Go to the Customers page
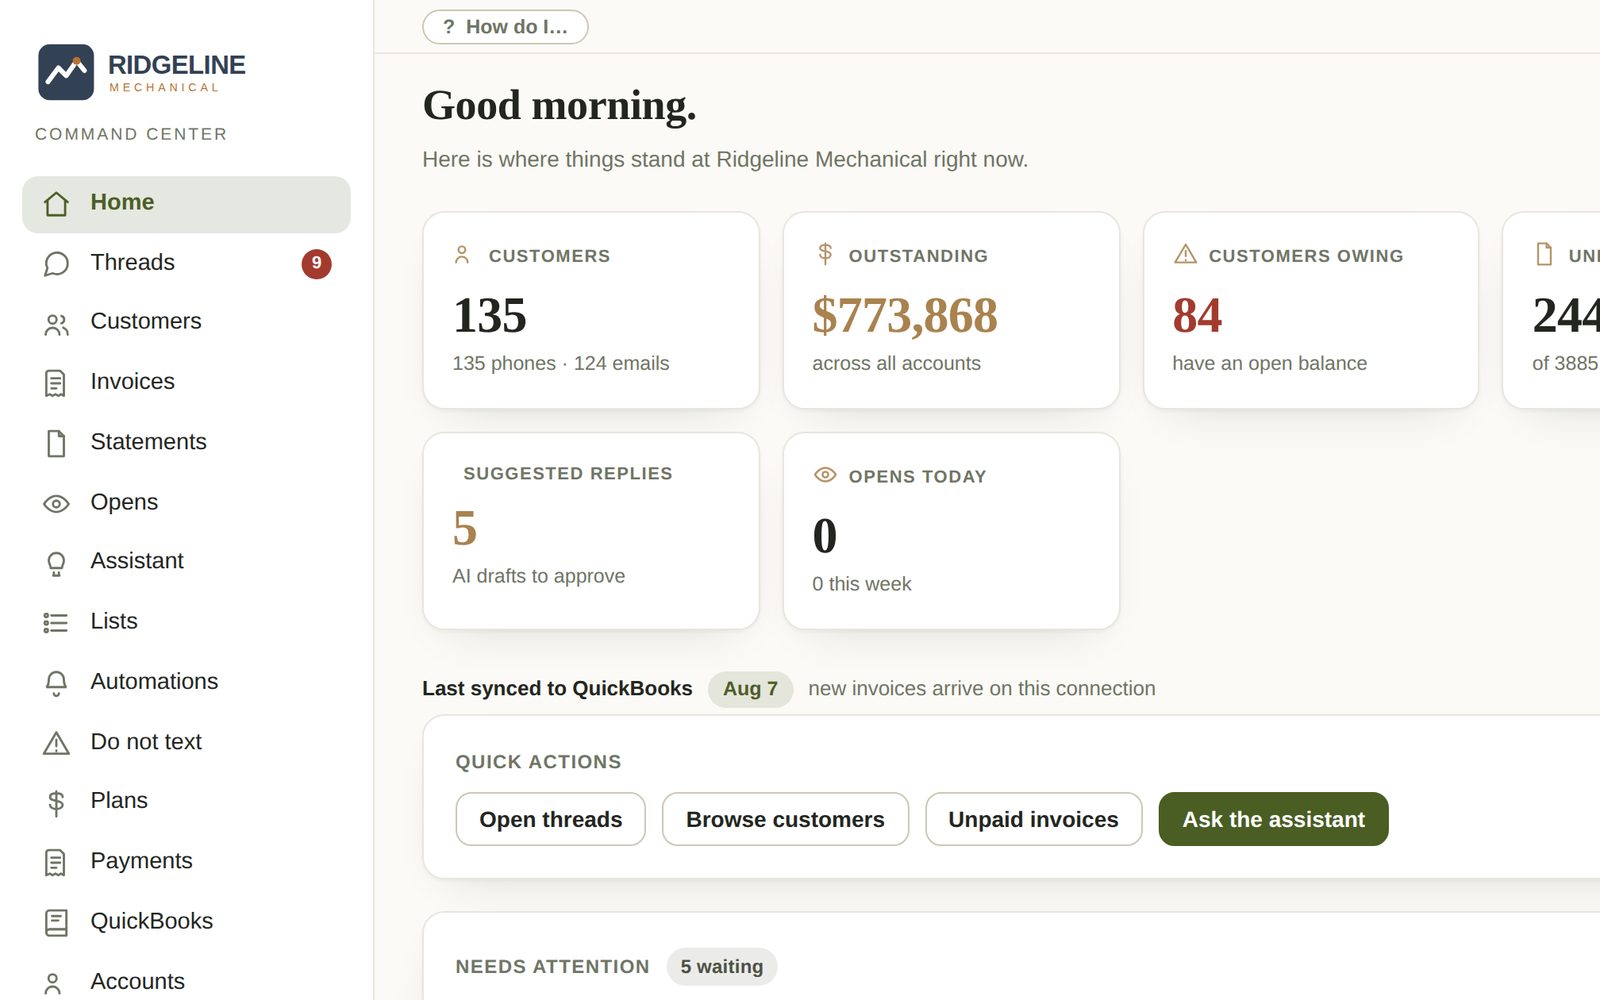1600x1000 pixels. [186, 322]
